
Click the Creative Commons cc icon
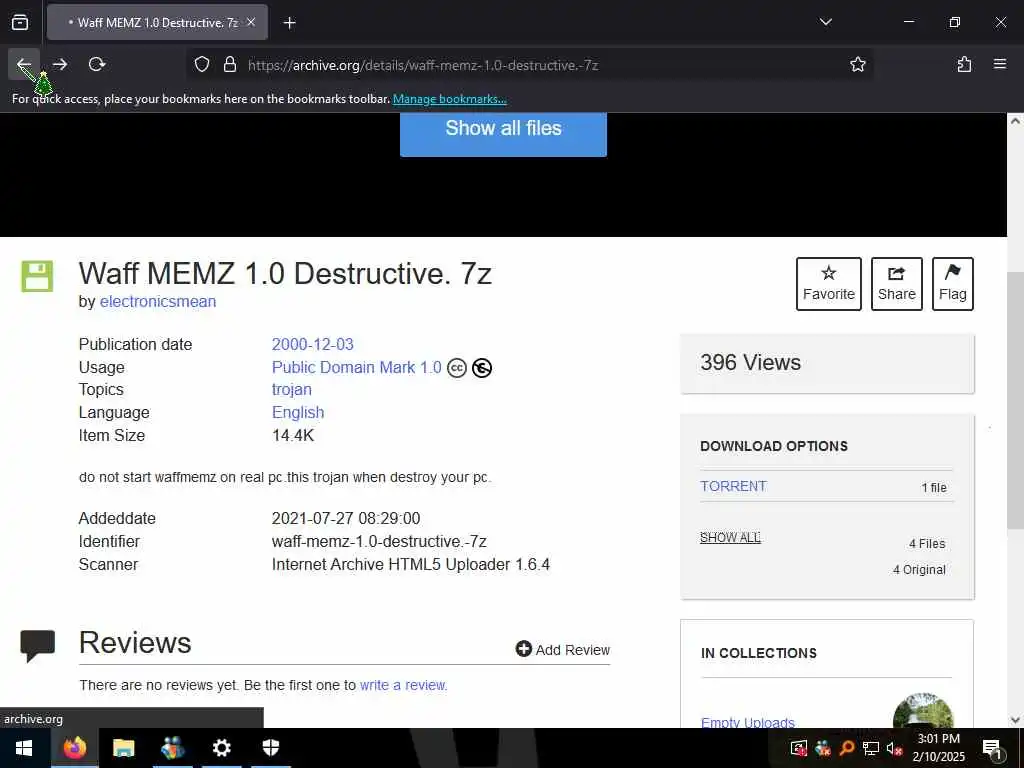pyautogui.click(x=456, y=368)
